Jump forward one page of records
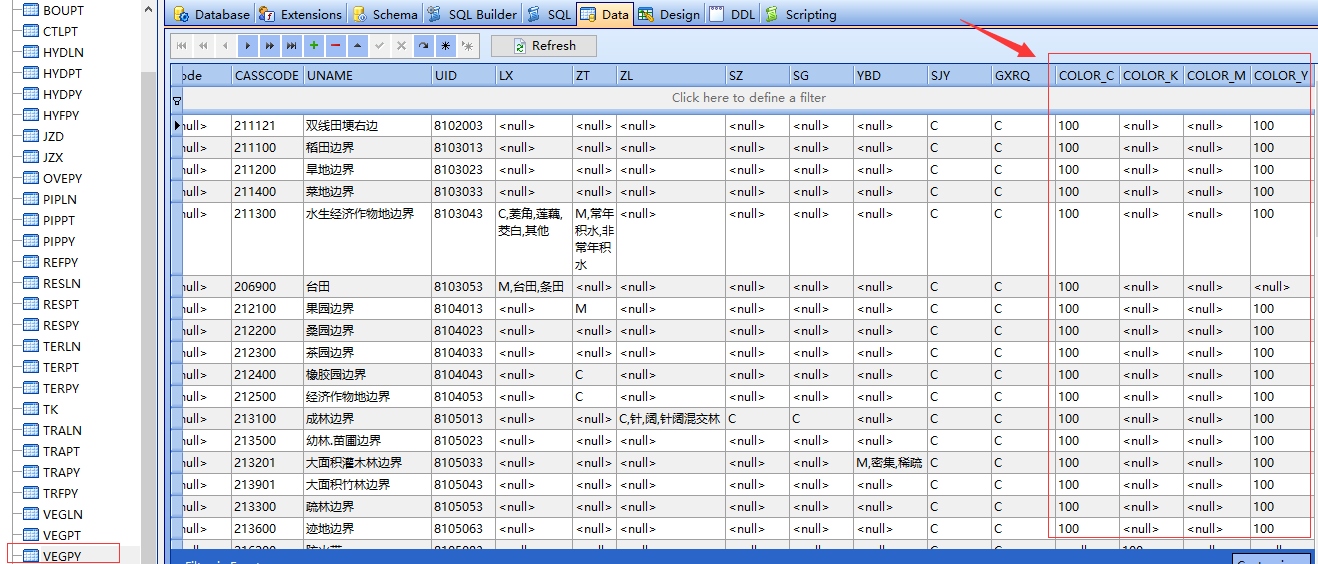The height and width of the screenshot is (564, 1318). [269, 46]
